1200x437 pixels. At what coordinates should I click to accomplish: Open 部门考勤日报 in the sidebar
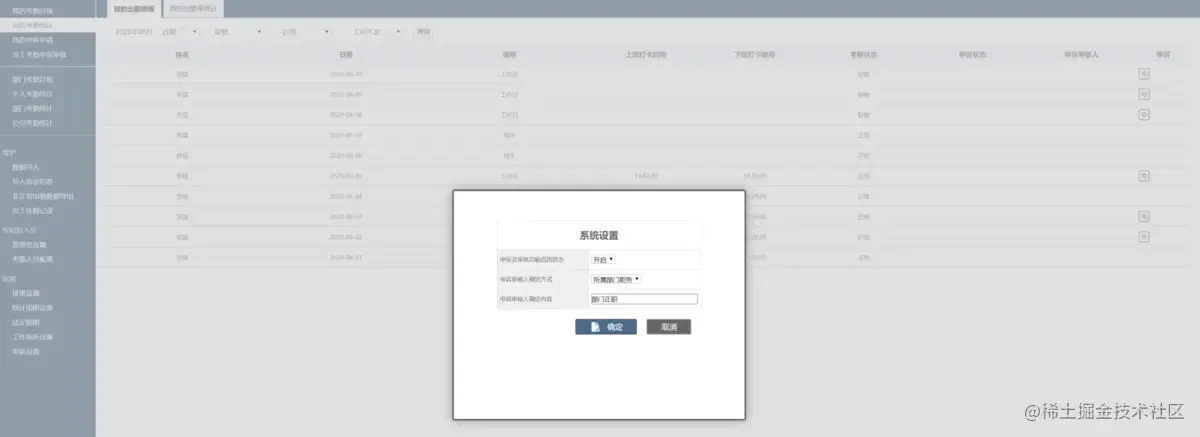[x=32, y=79]
